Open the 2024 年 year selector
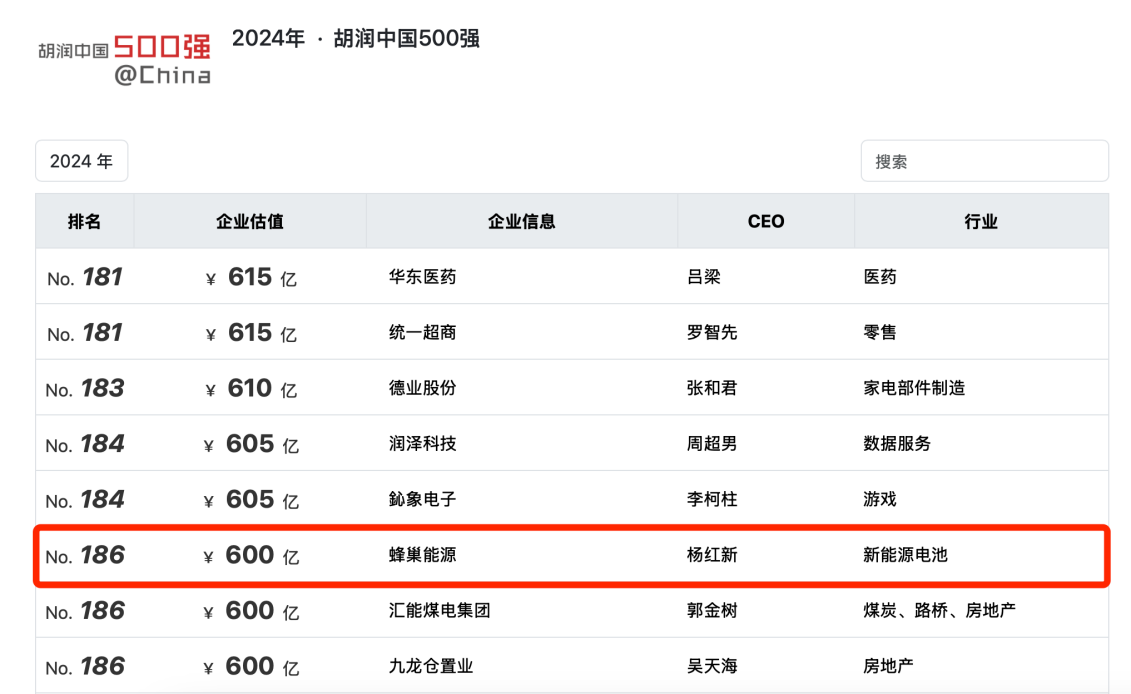The width and height of the screenshot is (1131, 694). click(82, 161)
